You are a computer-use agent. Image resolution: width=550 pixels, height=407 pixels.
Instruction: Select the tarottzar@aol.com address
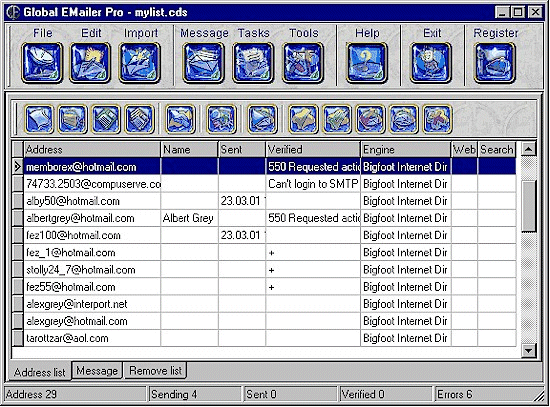(92, 339)
